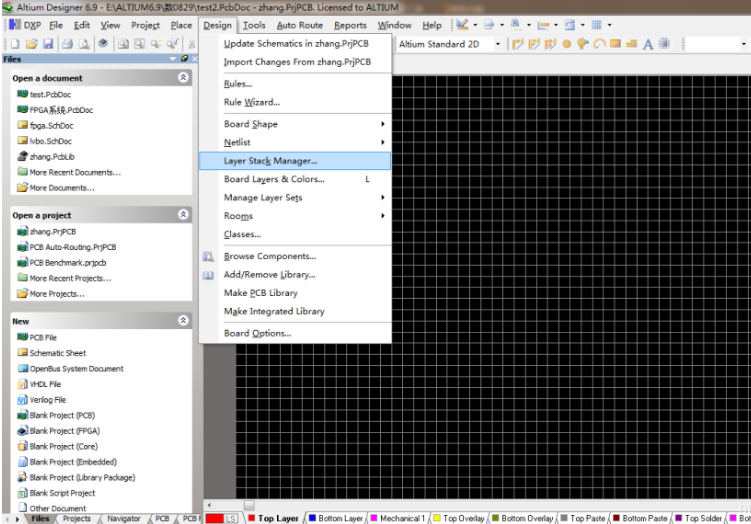Screen dimensions: 751x524
Task: Click the interactive routing tool icon
Action: pyautogui.click(x=518, y=44)
